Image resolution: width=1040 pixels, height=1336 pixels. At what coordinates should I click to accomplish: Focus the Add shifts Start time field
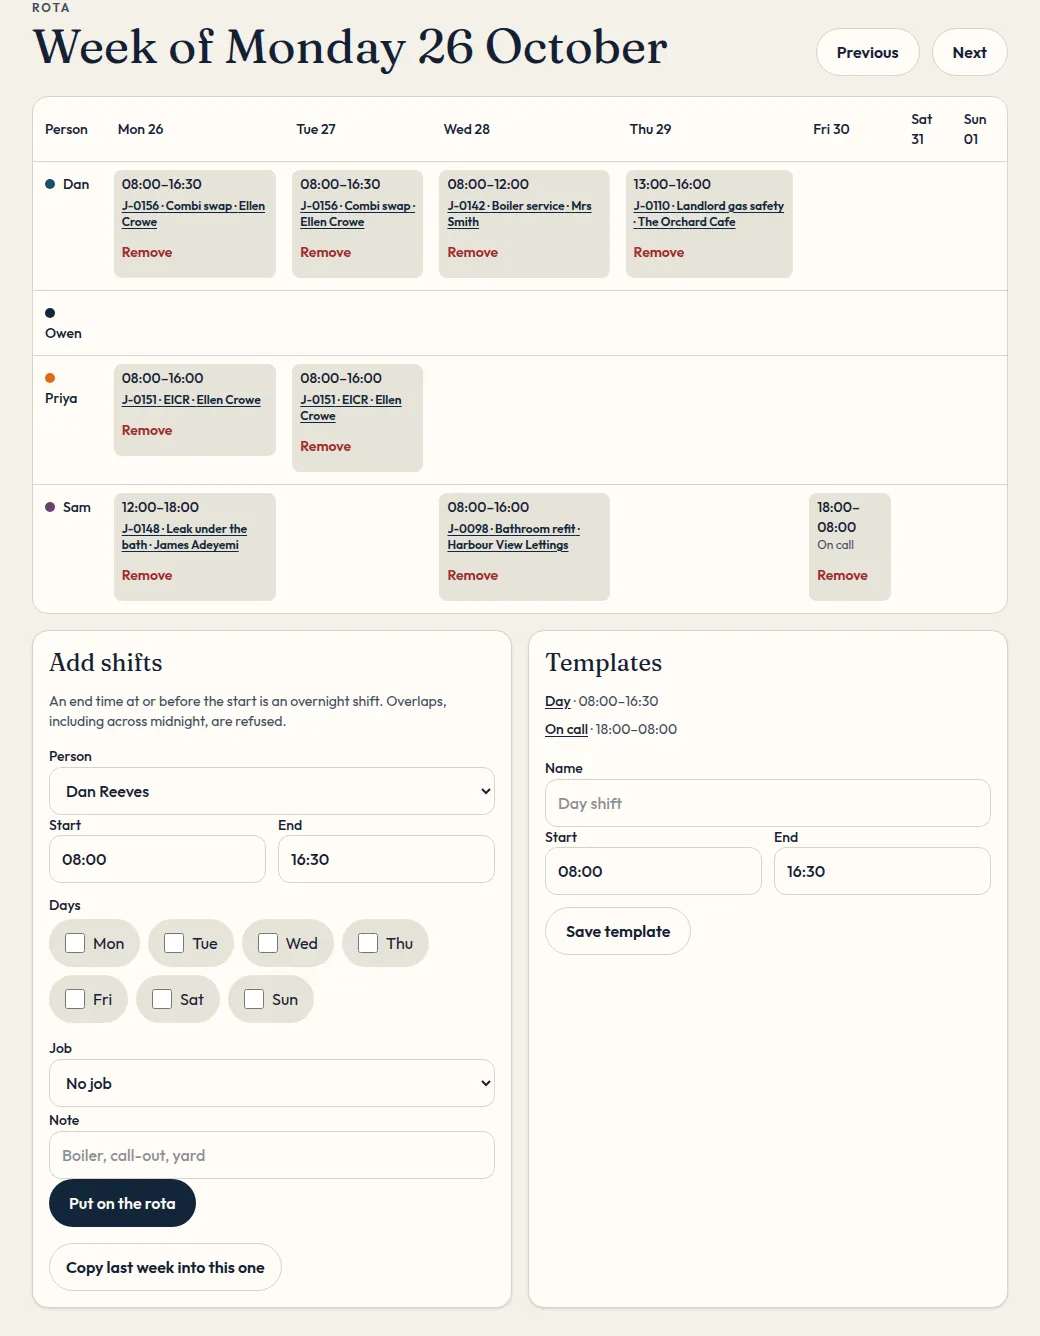tap(157, 859)
